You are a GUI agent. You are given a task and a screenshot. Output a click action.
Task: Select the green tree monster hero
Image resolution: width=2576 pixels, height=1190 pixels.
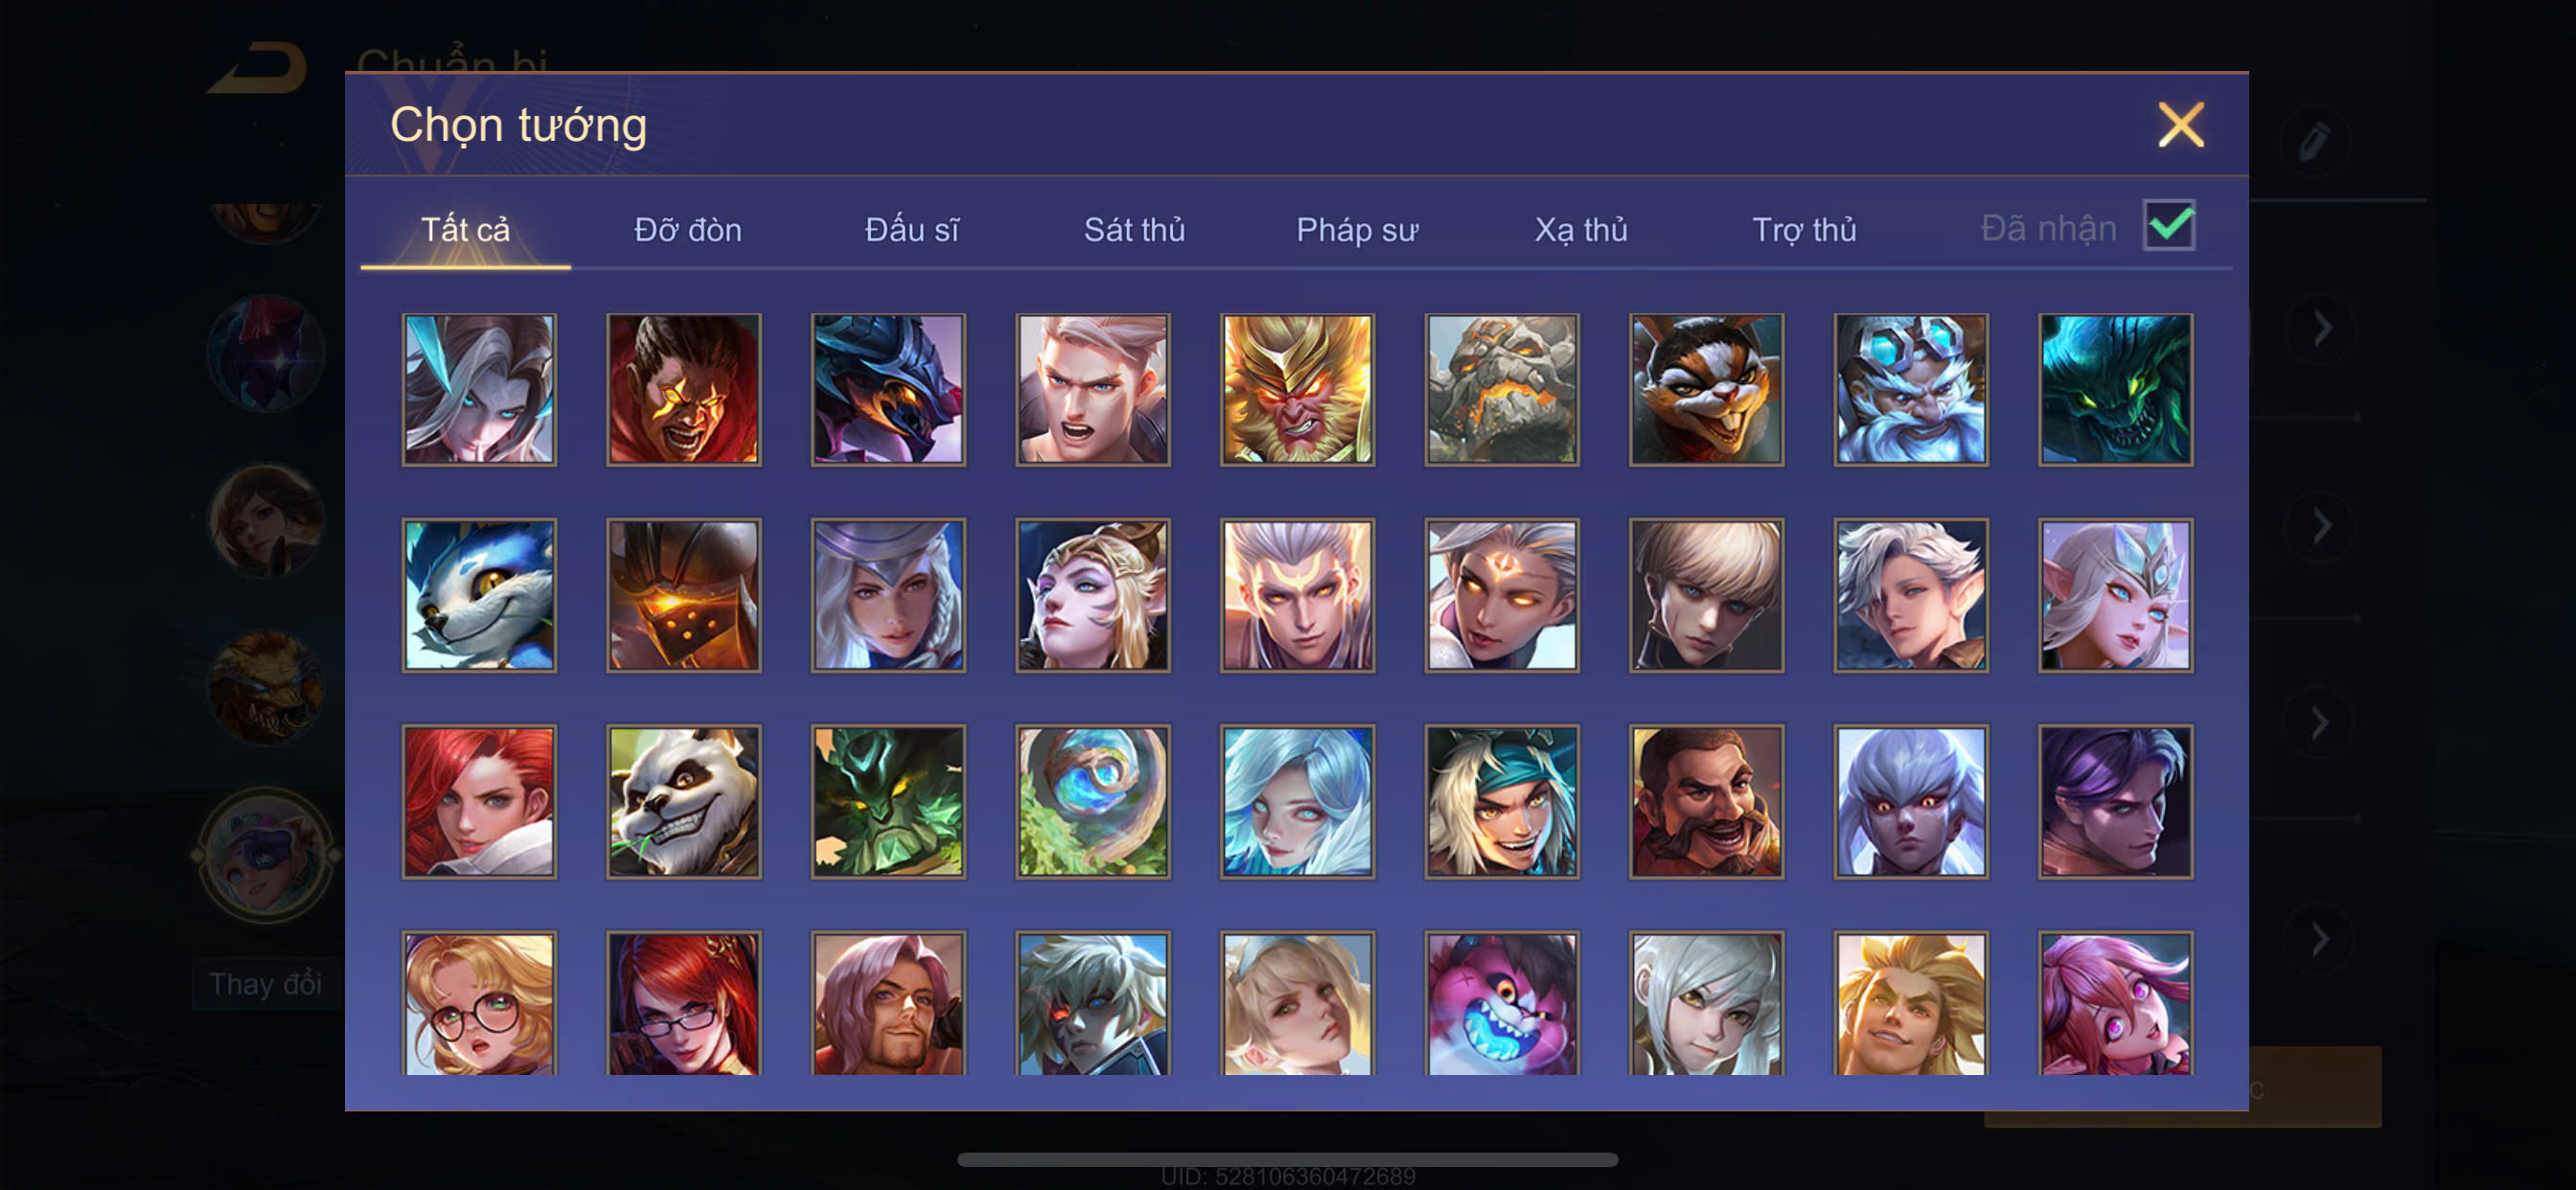(888, 801)
